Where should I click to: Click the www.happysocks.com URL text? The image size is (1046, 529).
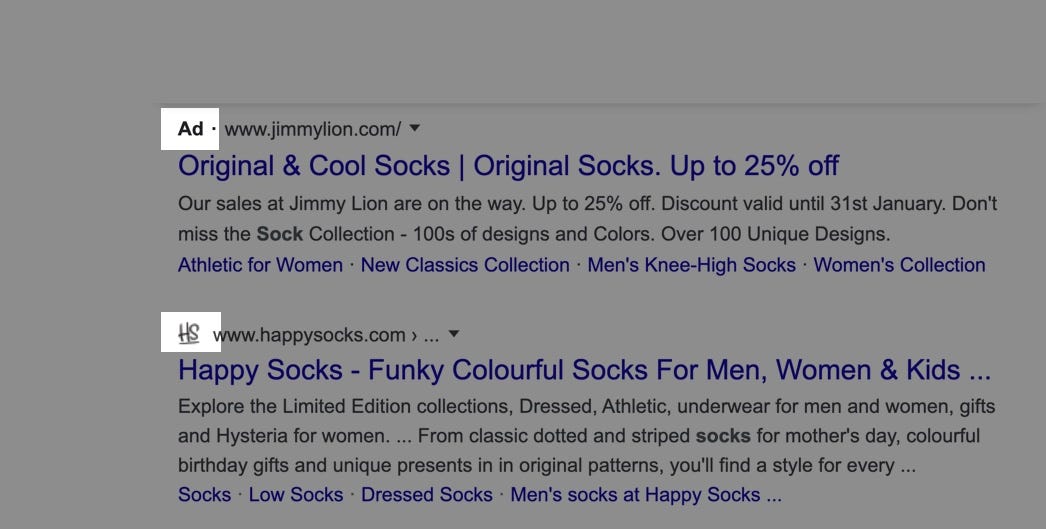click(309, 334)
